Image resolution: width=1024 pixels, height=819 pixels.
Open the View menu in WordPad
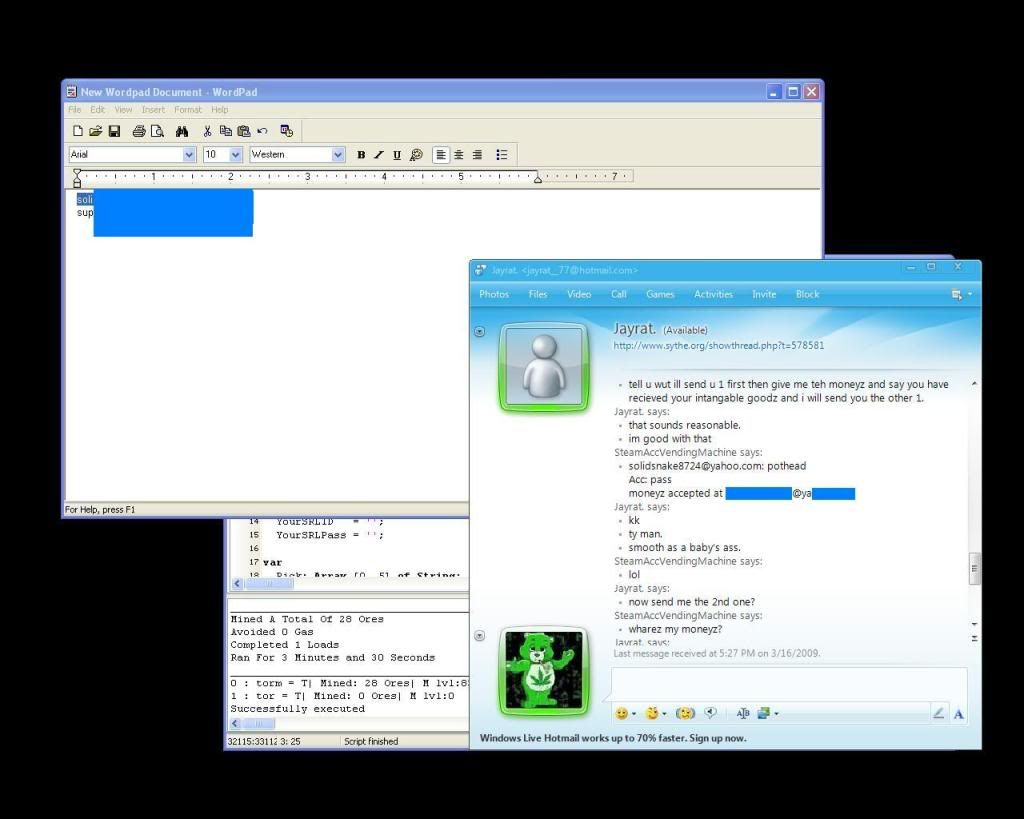click(x=123, y=110)
